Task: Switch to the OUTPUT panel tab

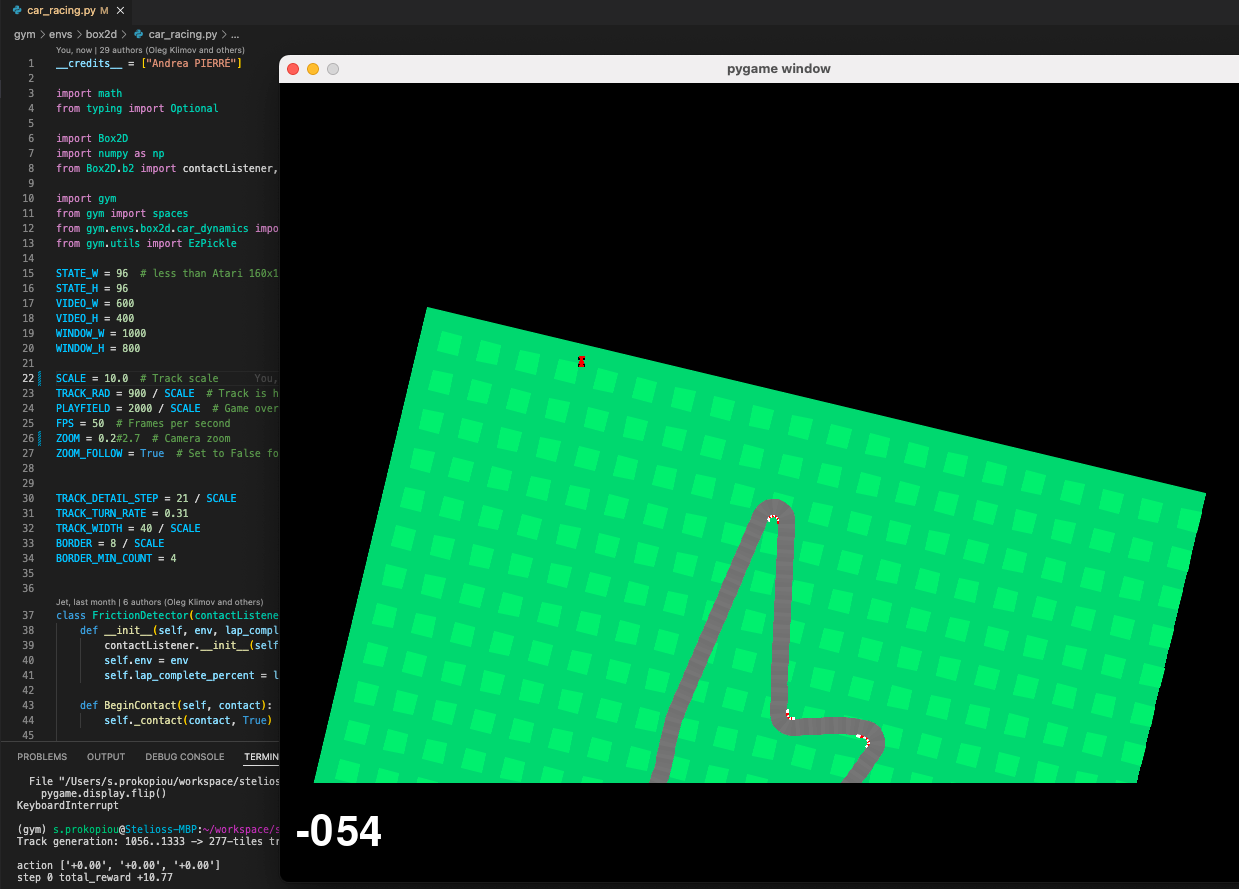Action: point(105,757)
